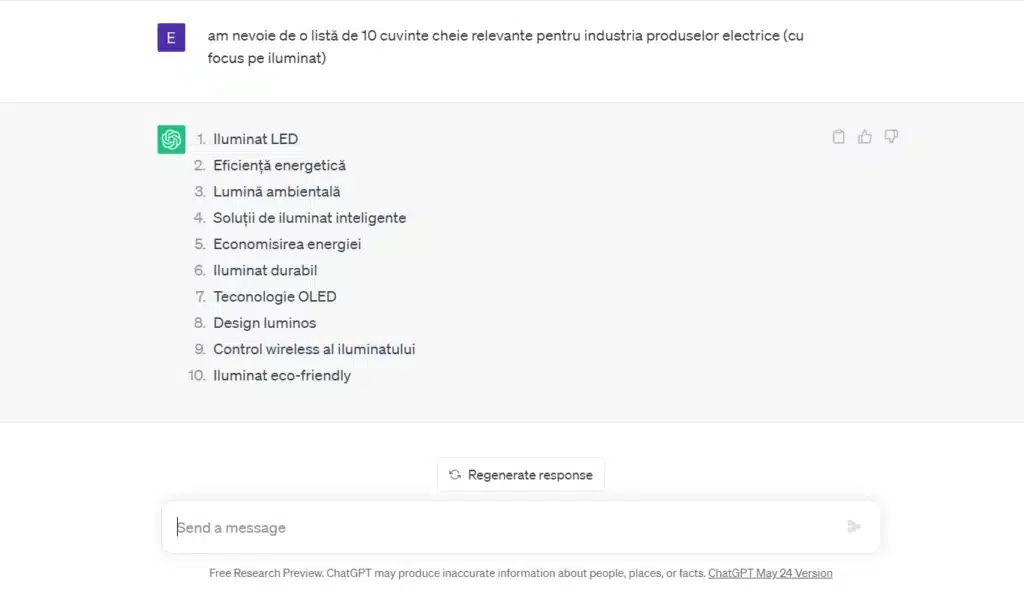
Task: Open the ChatGPT May 24 Version link
Action: 770,573
